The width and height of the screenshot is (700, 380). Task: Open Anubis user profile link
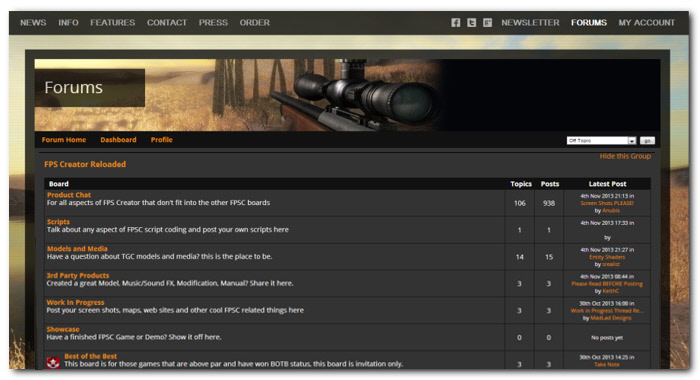(x=611, y=210)
